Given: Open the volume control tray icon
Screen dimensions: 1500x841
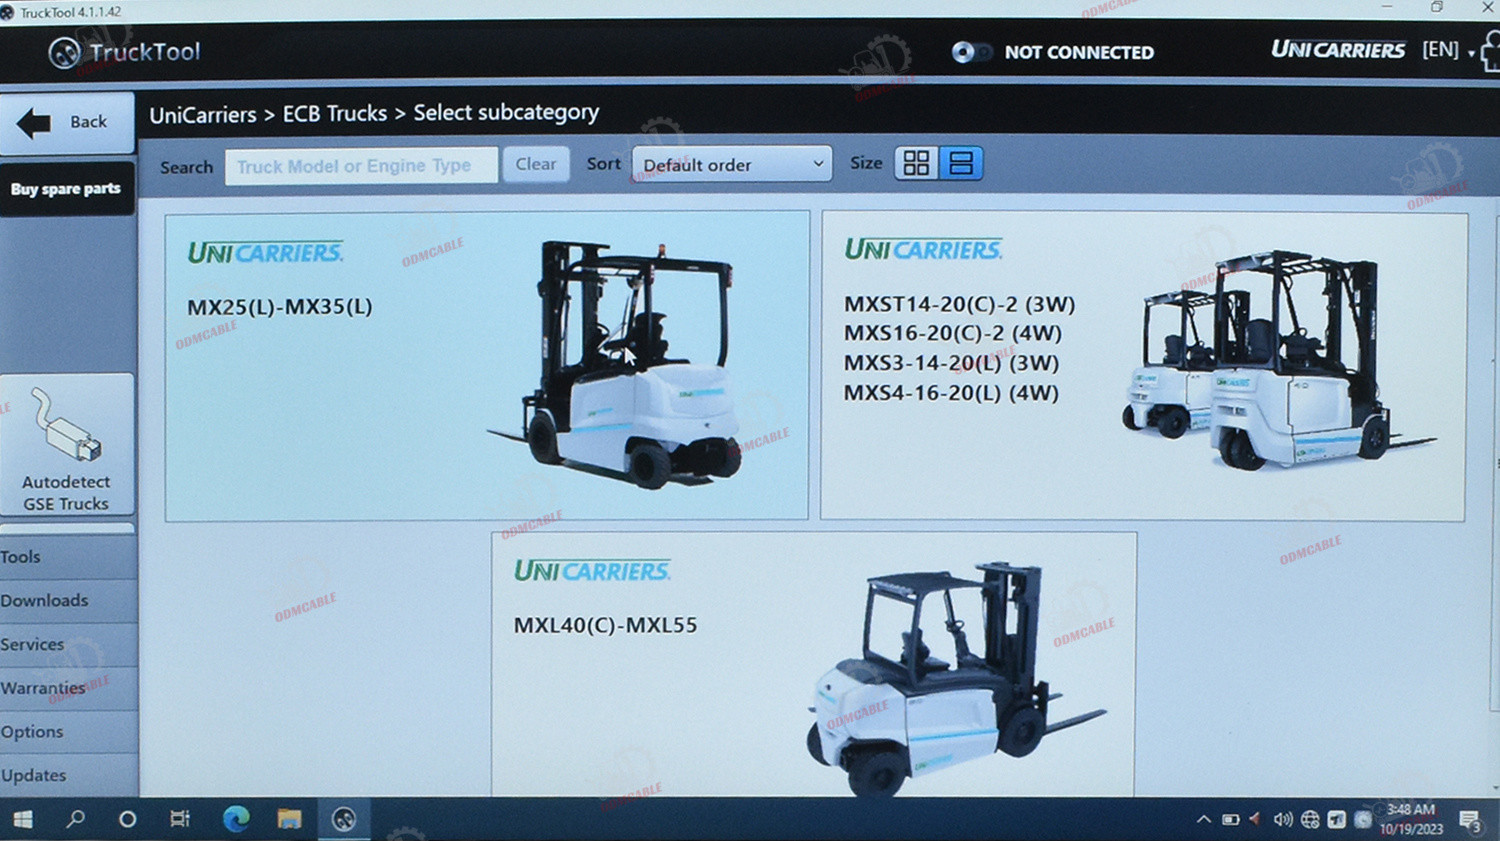Looking at the screenshot, I should pos(1283,820).
